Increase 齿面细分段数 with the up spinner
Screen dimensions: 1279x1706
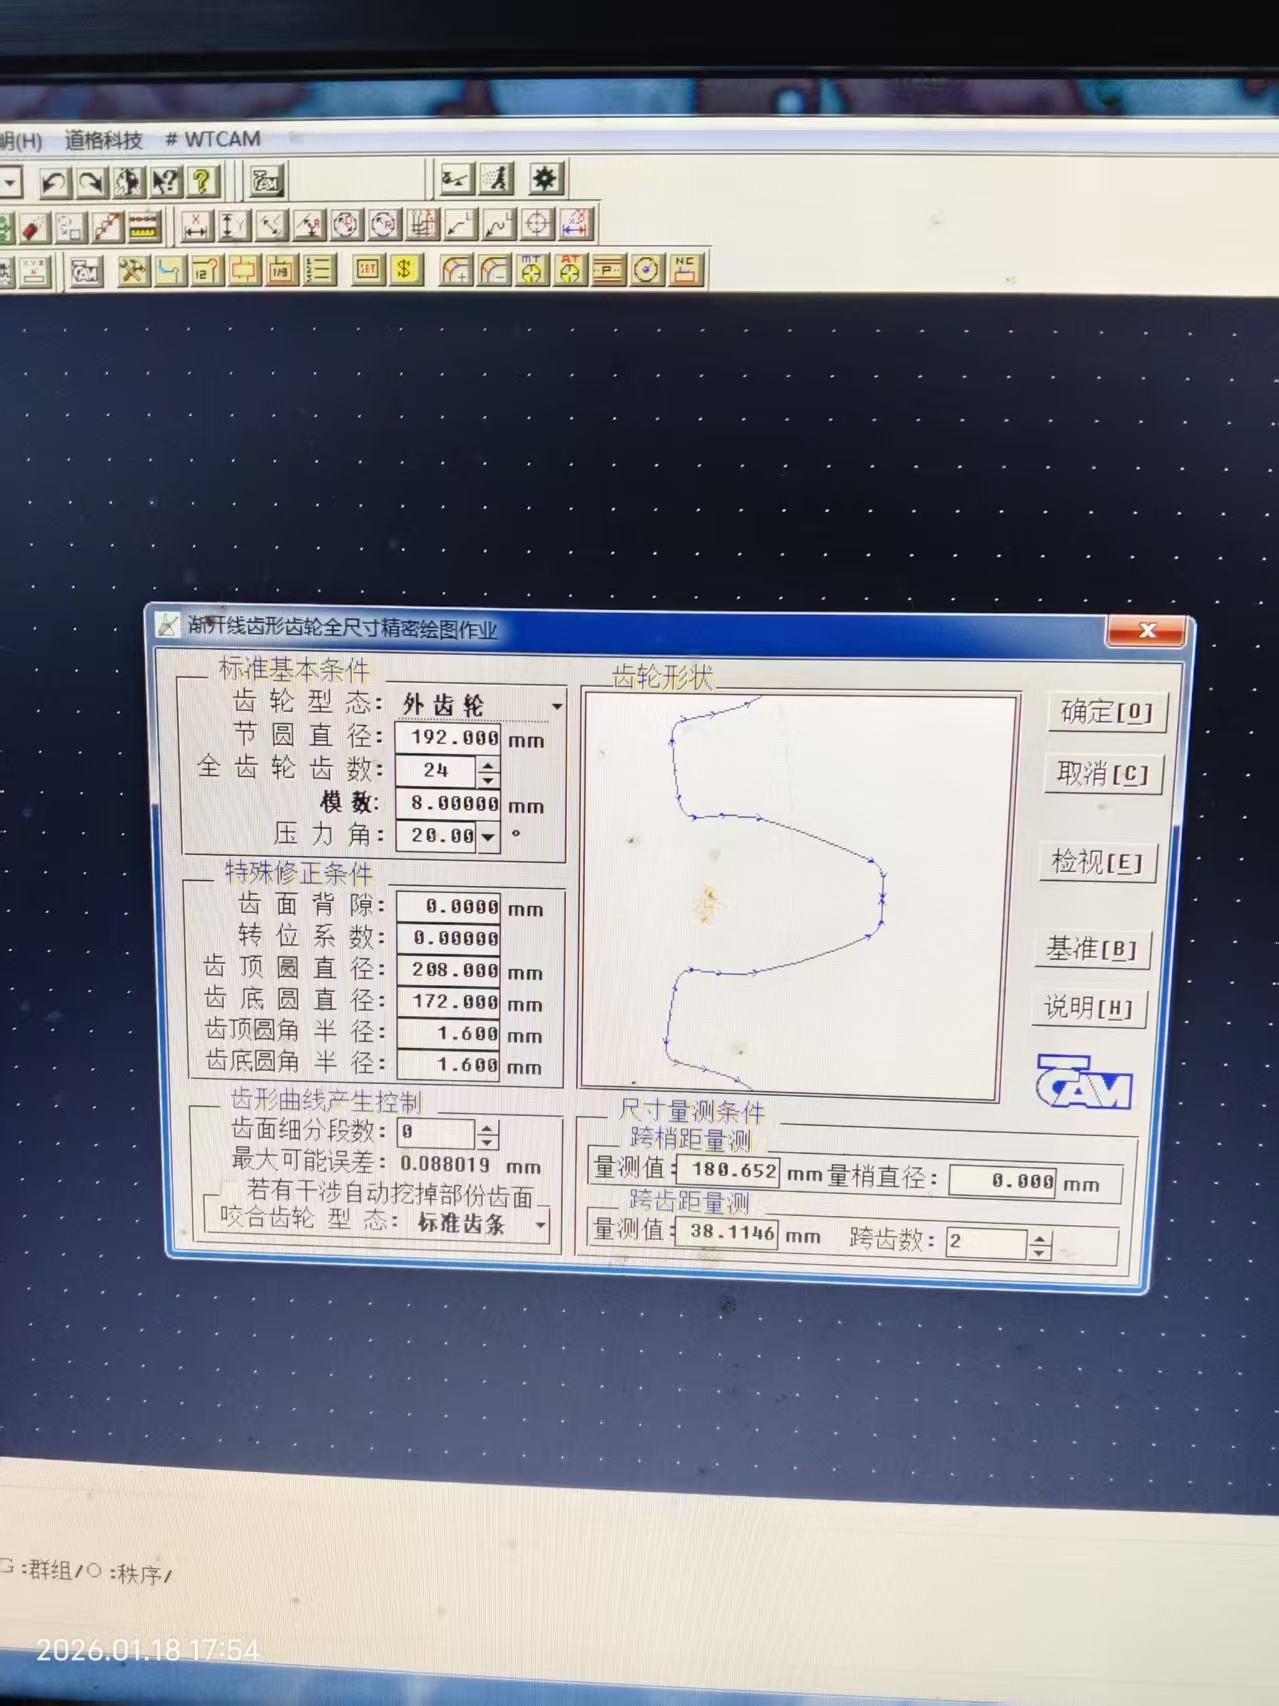[487, 1127]
